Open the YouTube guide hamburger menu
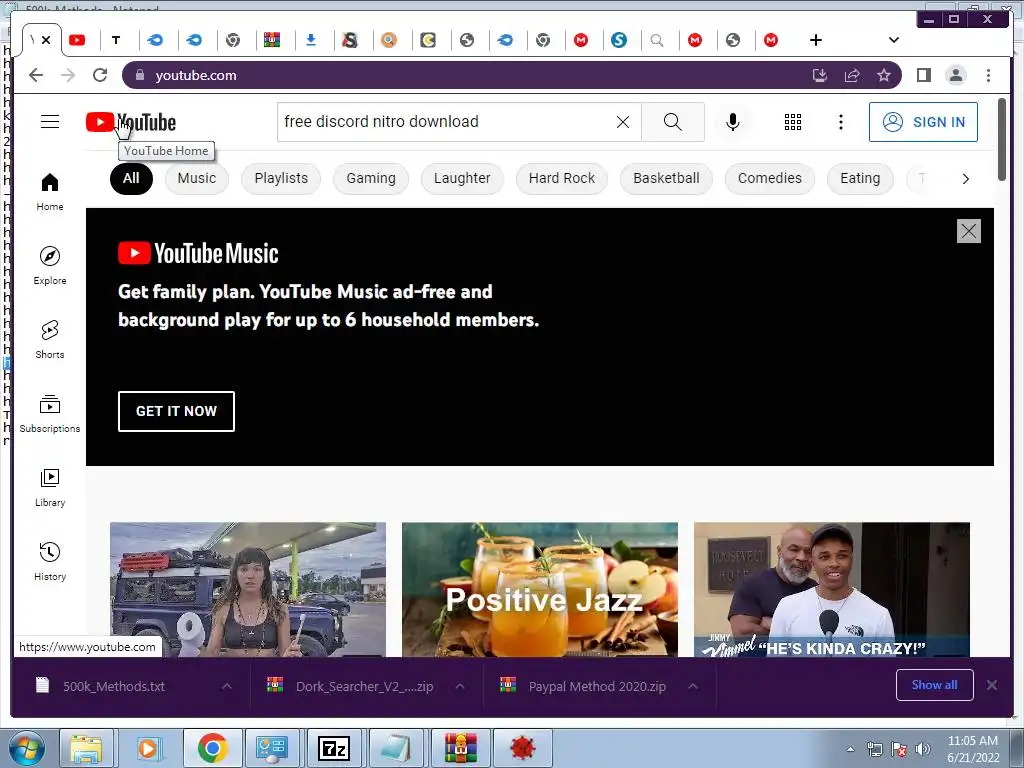 pos(50,121)
